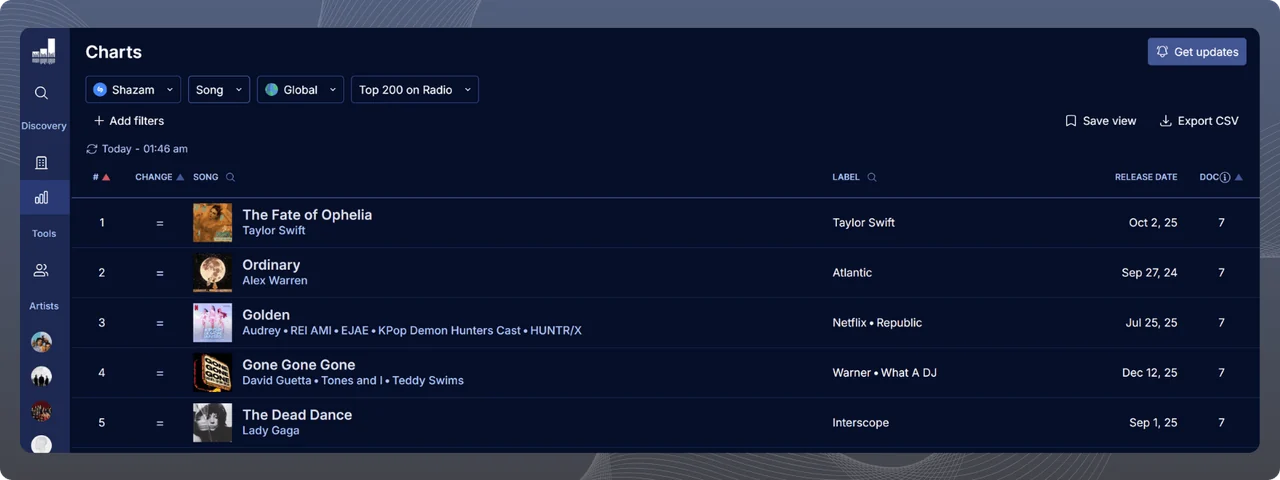This screenshot has height=480, width=1280.
Task: Click the RELEASE DATE column header
Action: click(1146, 177)
